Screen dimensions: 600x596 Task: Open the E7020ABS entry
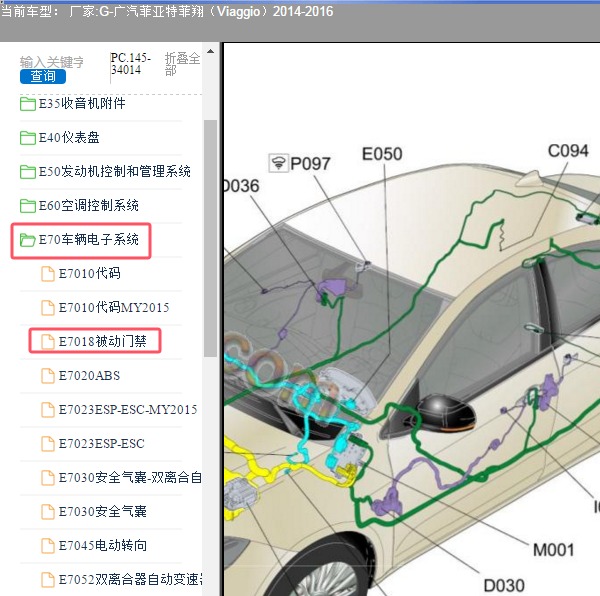pyautogui.click(x=89, y=376)
